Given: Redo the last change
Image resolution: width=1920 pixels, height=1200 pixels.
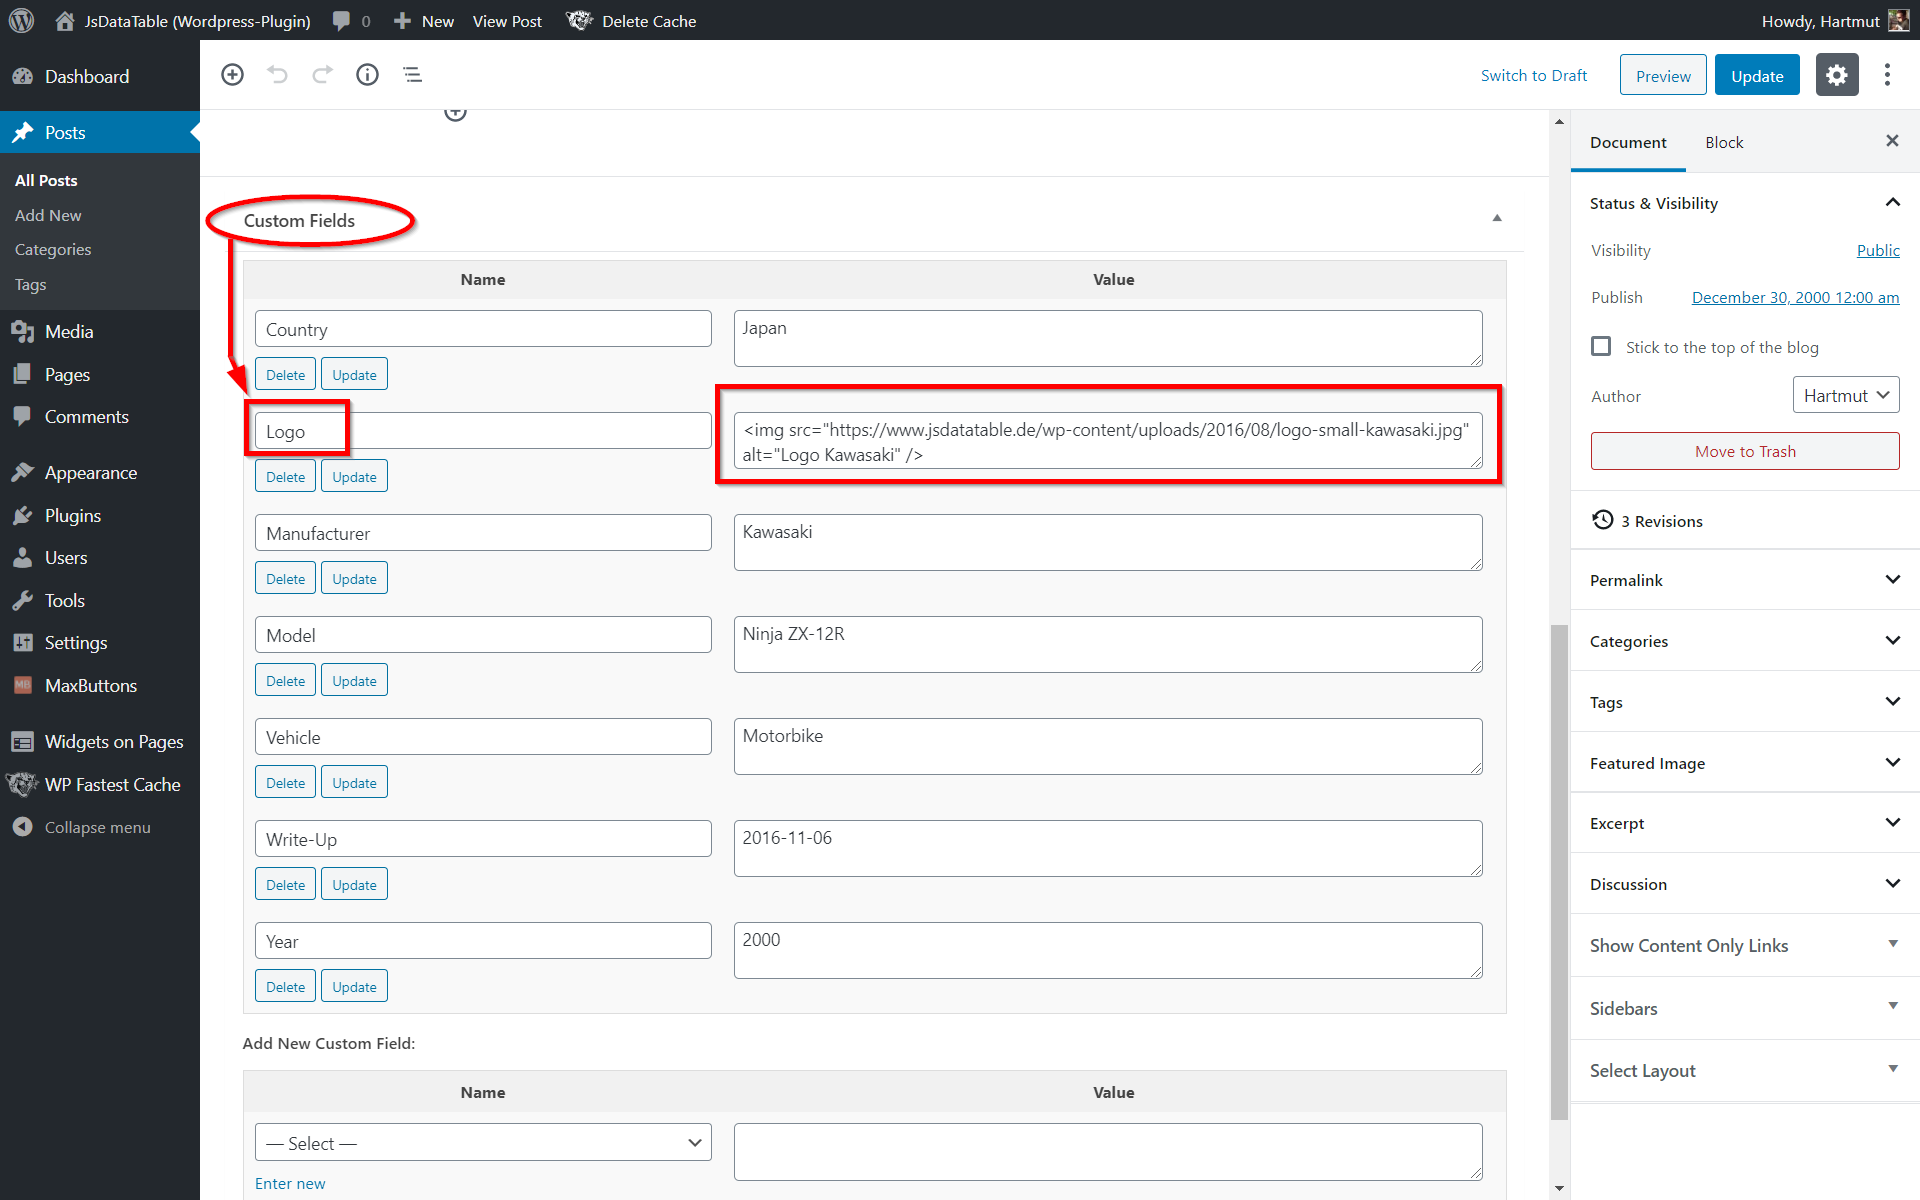Looking at the screenshot, I should pos(322,74).
